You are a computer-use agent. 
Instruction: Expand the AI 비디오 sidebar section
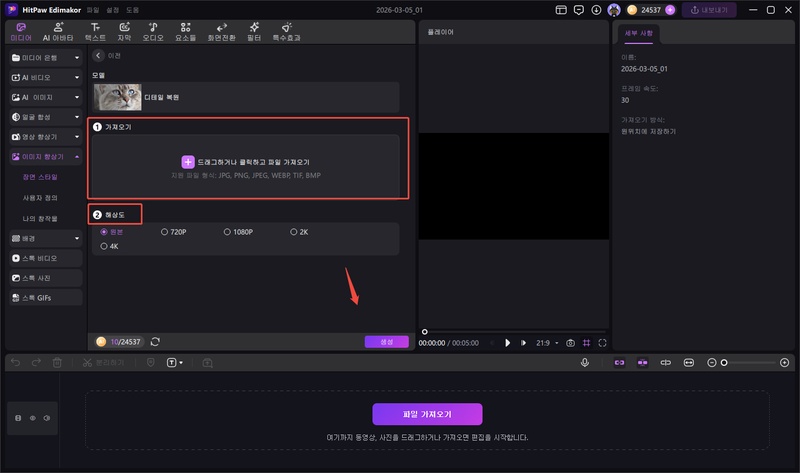[x=46, y=78]
